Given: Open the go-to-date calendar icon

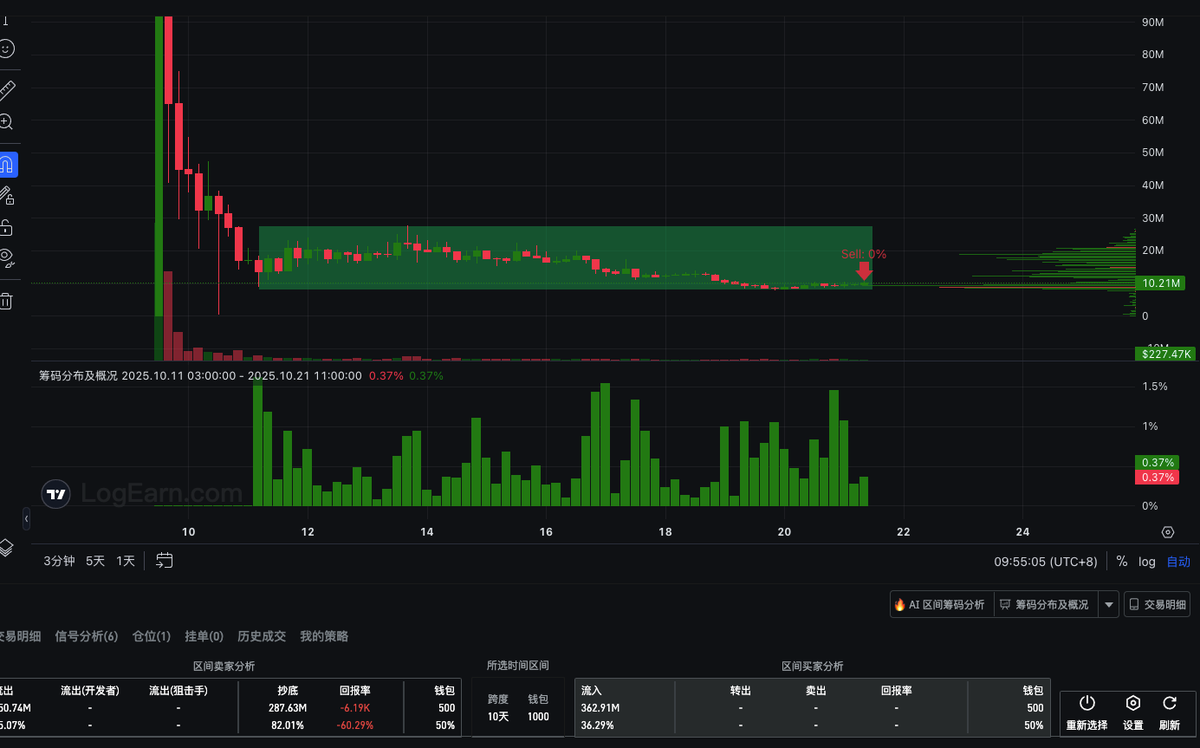Looking at the screenshot, I should 165,561.
